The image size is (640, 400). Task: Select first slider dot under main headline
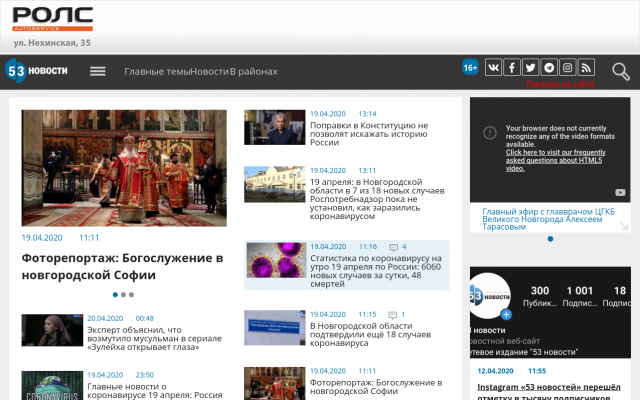tap(115, 295)
